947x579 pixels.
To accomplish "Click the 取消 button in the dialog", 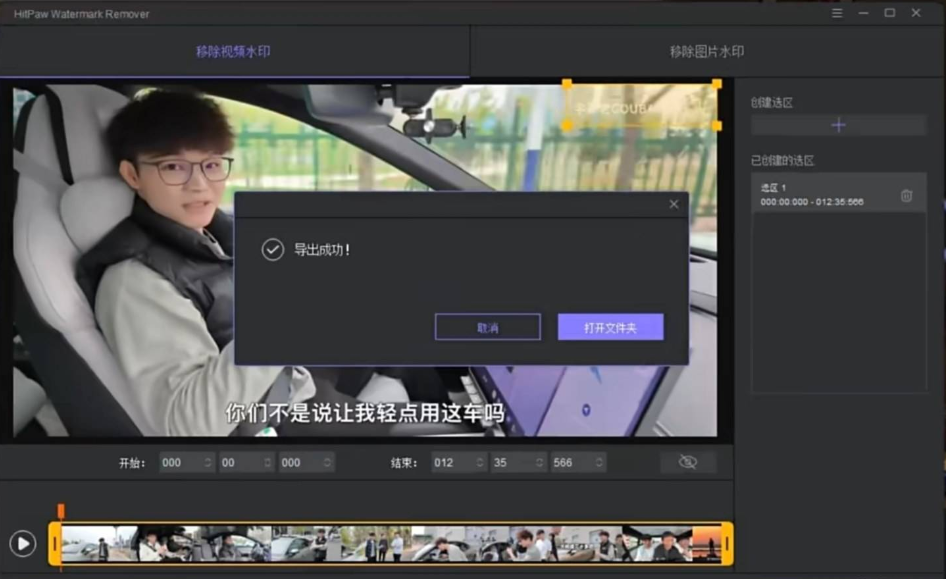I will pyautogui.click(x=487, y=327).
